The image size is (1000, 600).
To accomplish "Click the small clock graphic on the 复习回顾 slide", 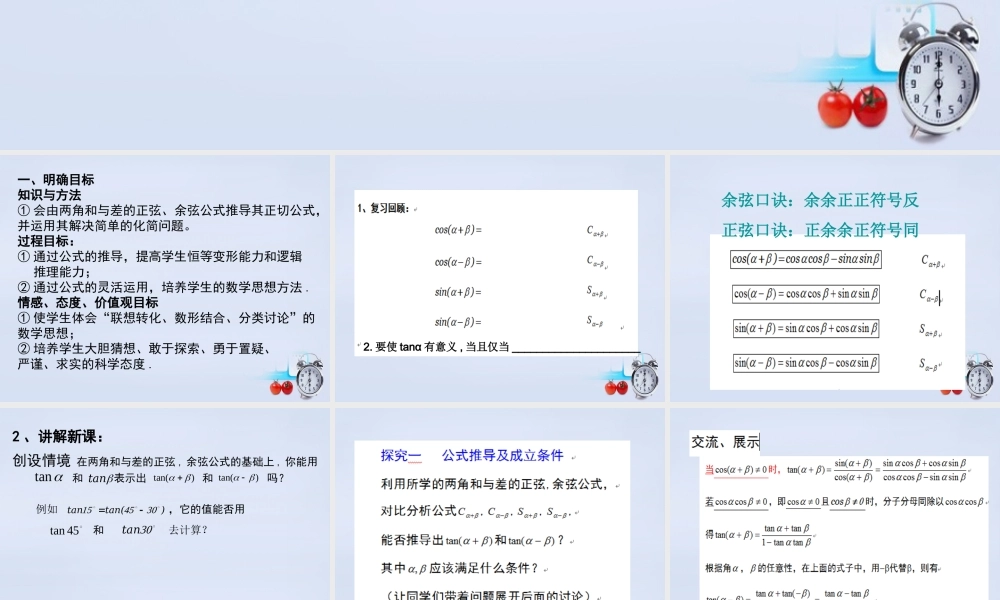I will click(644, 377).
